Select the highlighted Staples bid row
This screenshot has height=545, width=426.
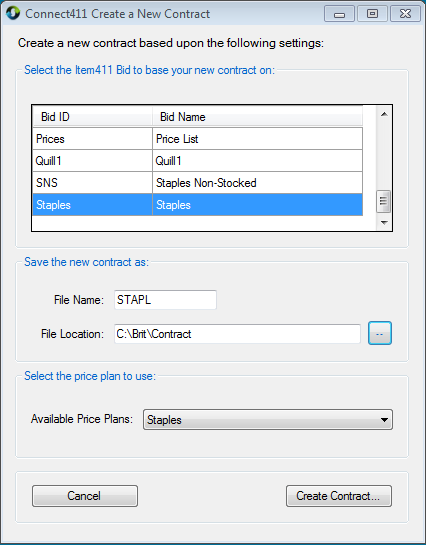[197, 205]
